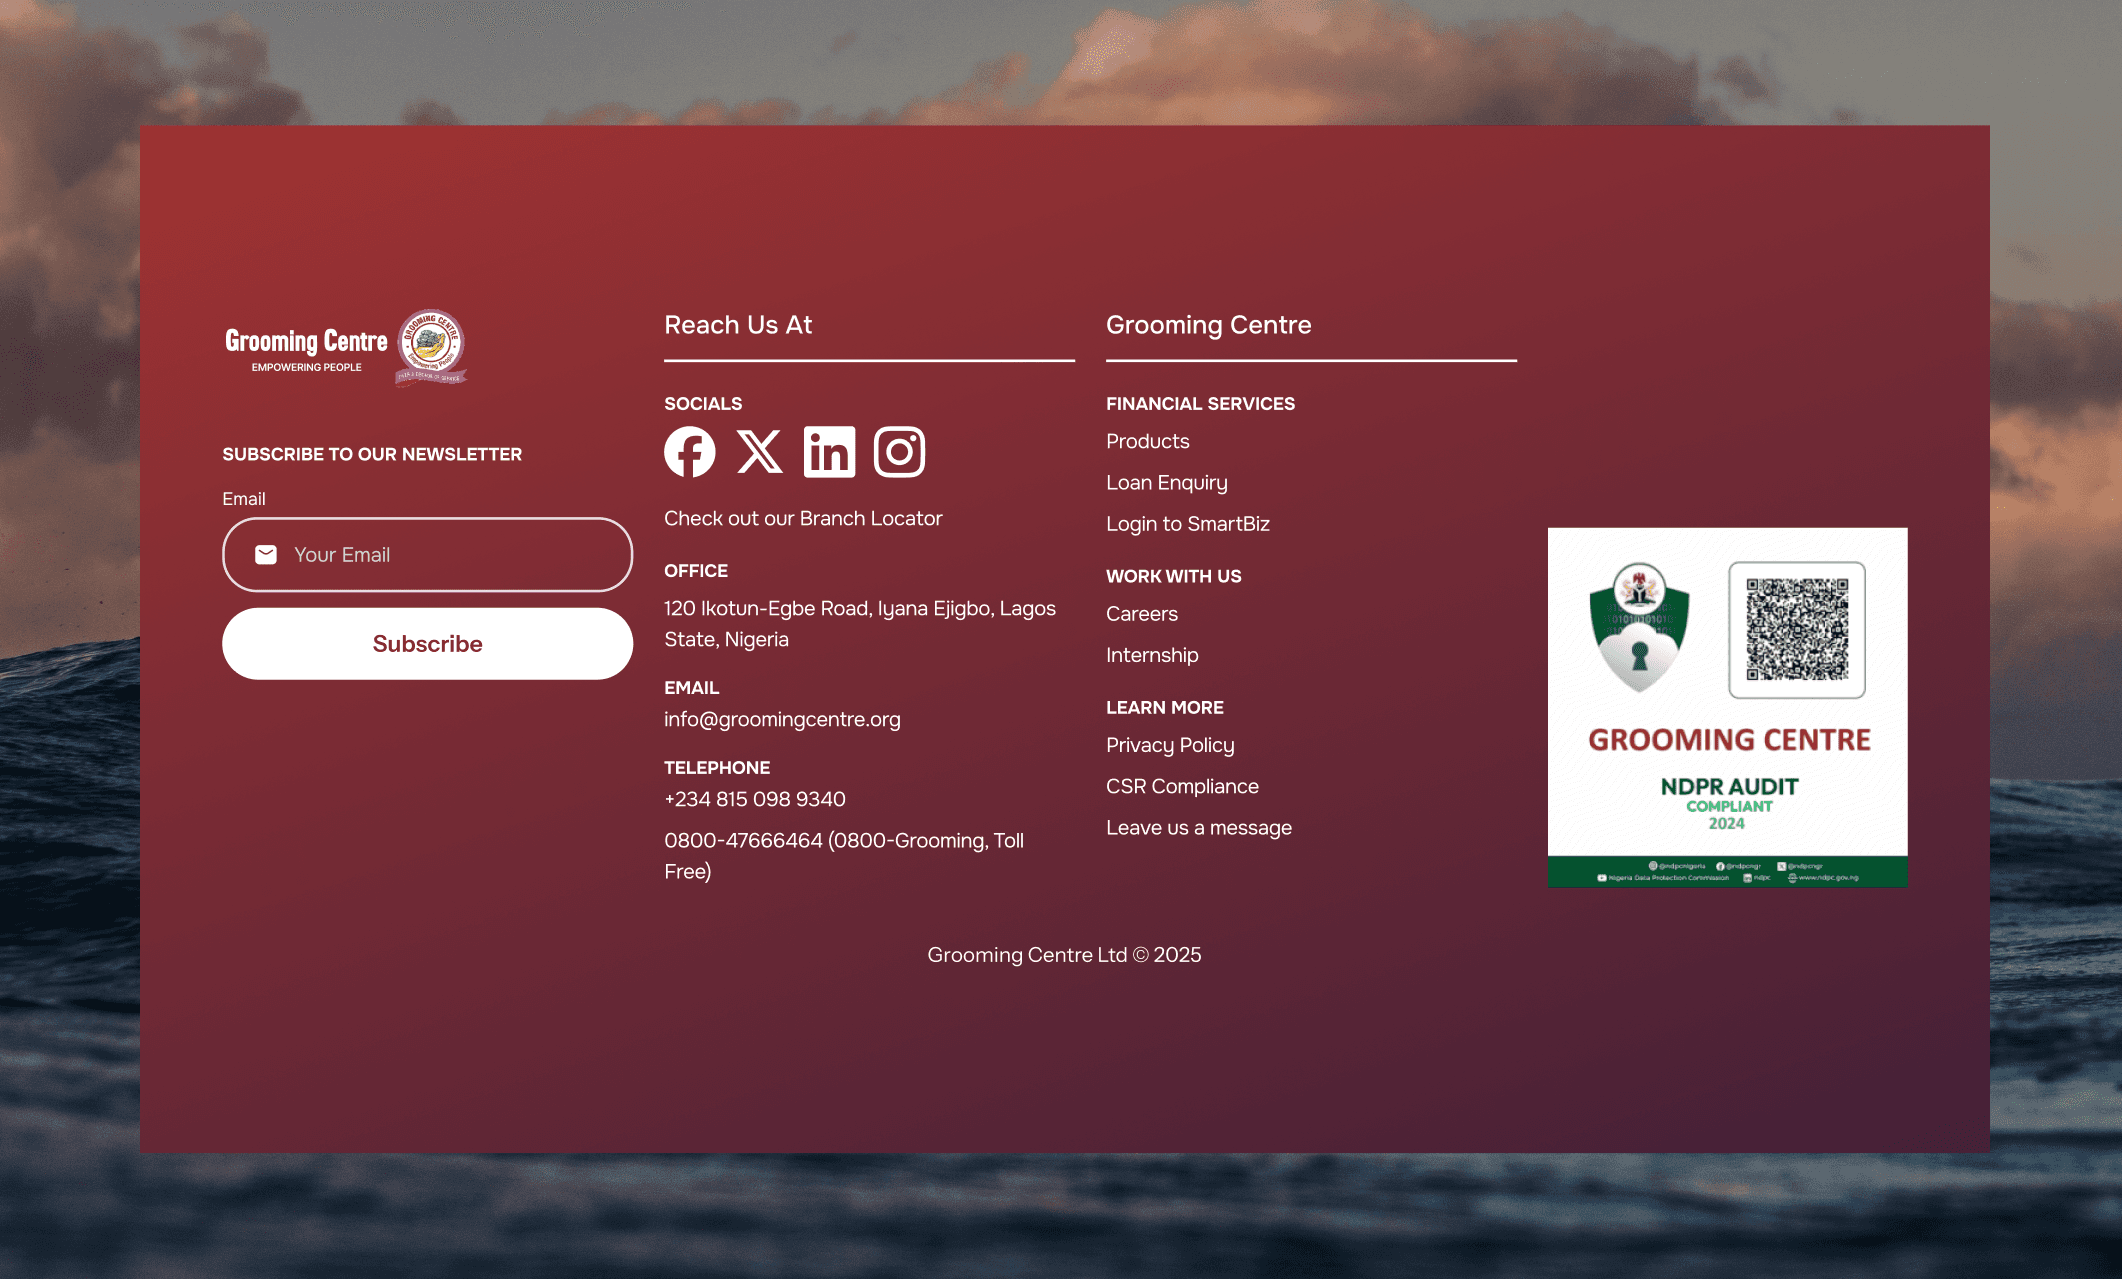The width and height of the screenshot is (2122, 1279).
Task: Click the envelope icon in email field
Action: click(266, 555)
